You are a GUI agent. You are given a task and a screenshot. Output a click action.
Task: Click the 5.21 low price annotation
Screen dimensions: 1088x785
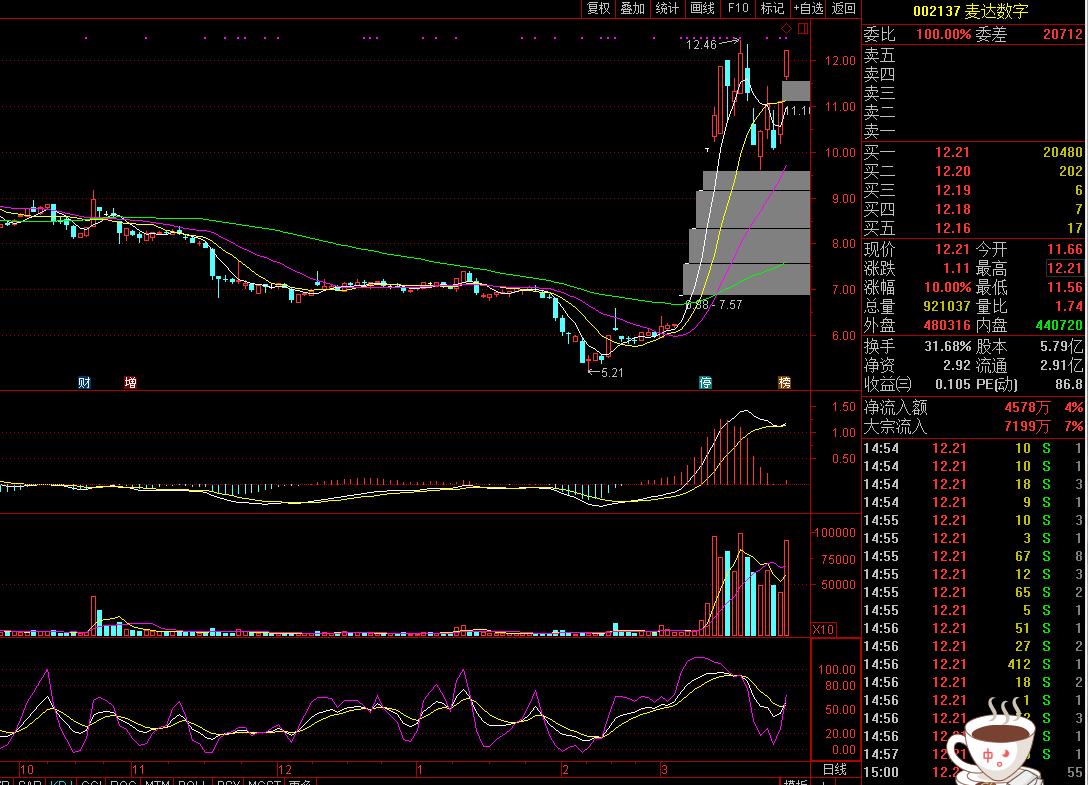click(611, 373)
